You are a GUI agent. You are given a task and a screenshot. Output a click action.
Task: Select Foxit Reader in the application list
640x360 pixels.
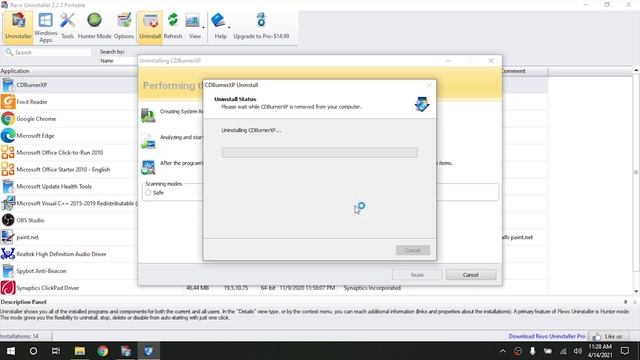coord(69,102)
